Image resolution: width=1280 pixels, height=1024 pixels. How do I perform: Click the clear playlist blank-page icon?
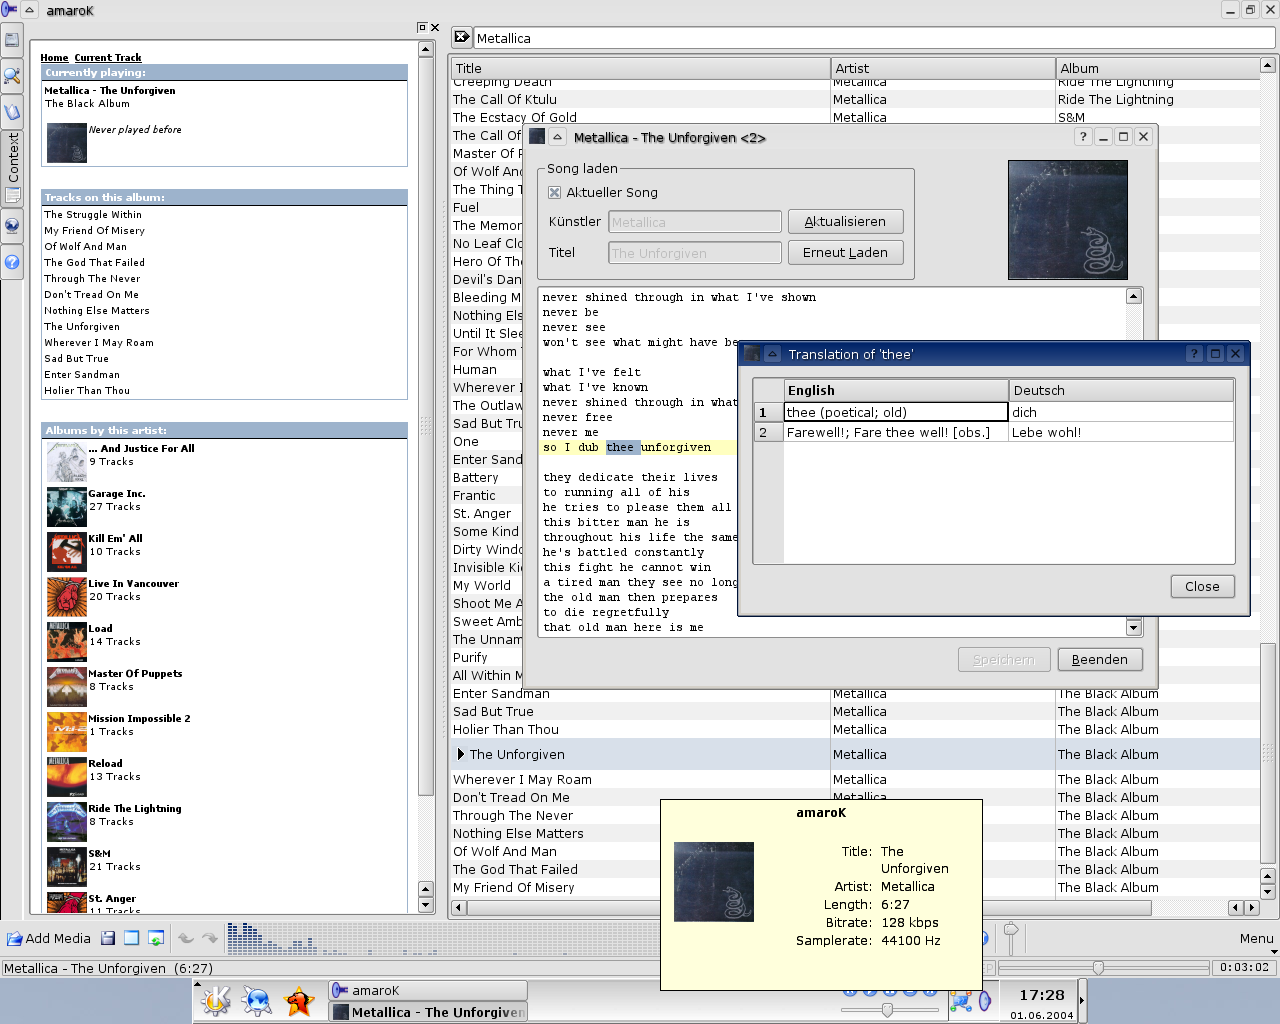(131, 938)
